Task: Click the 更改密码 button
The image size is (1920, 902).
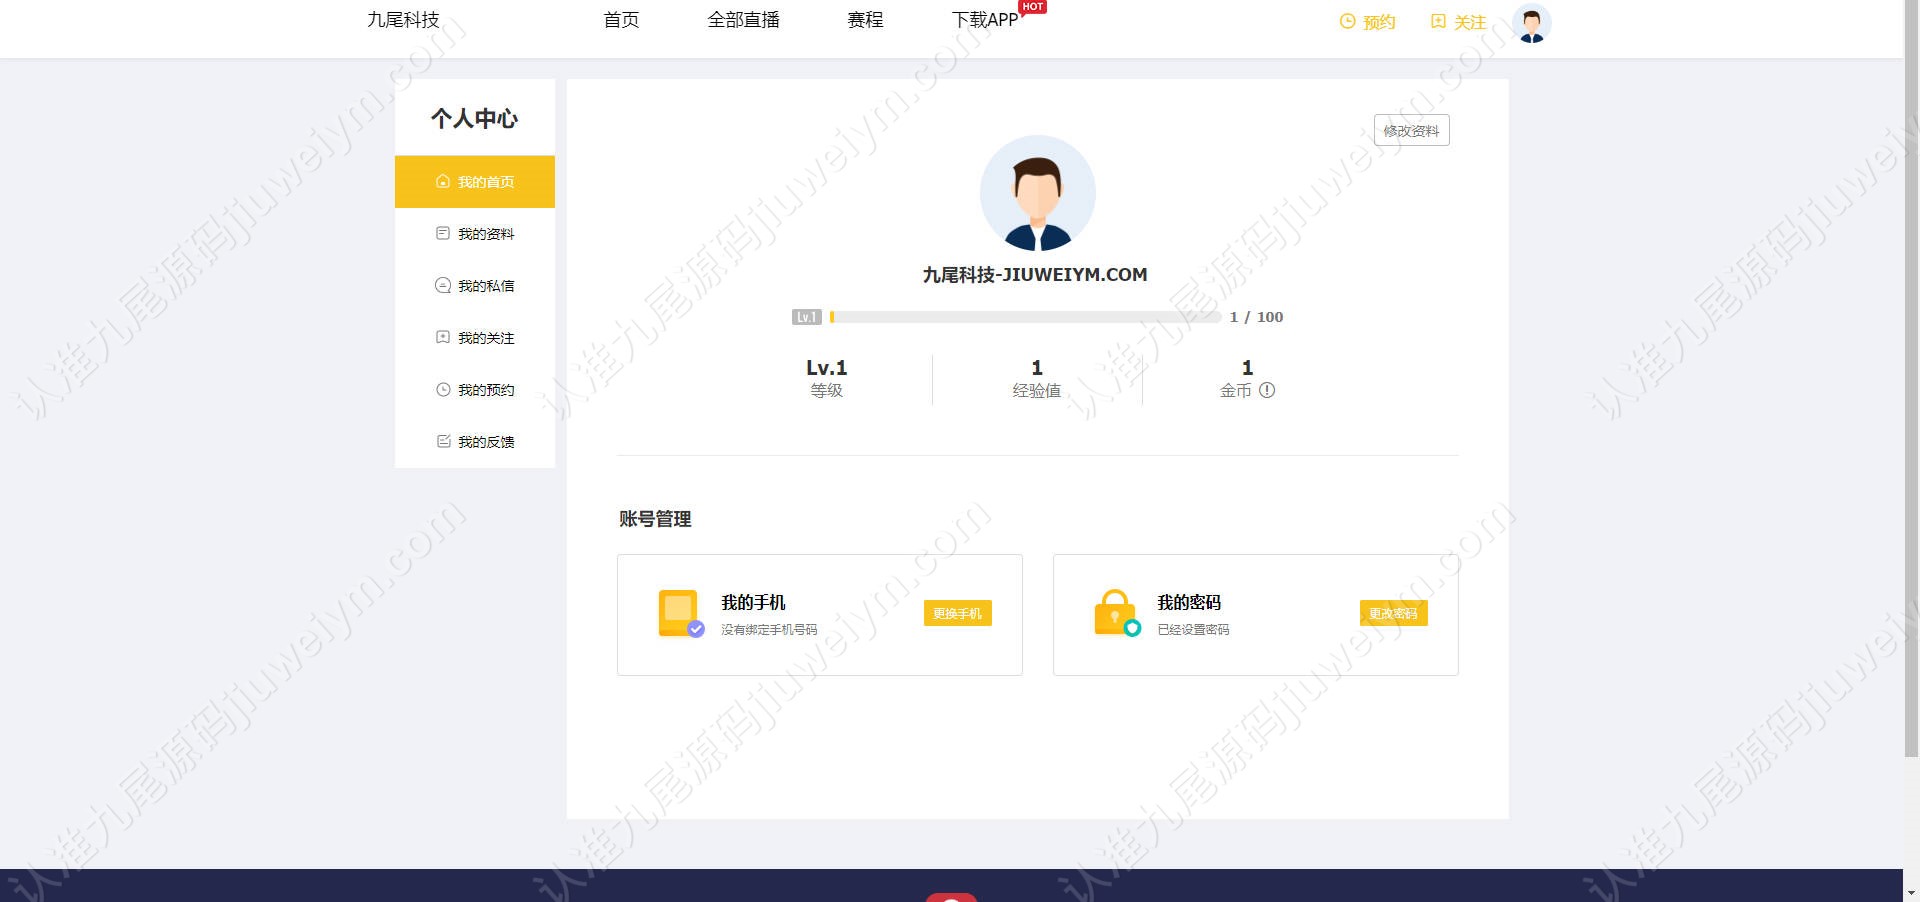Action: tap(1393, 613)
